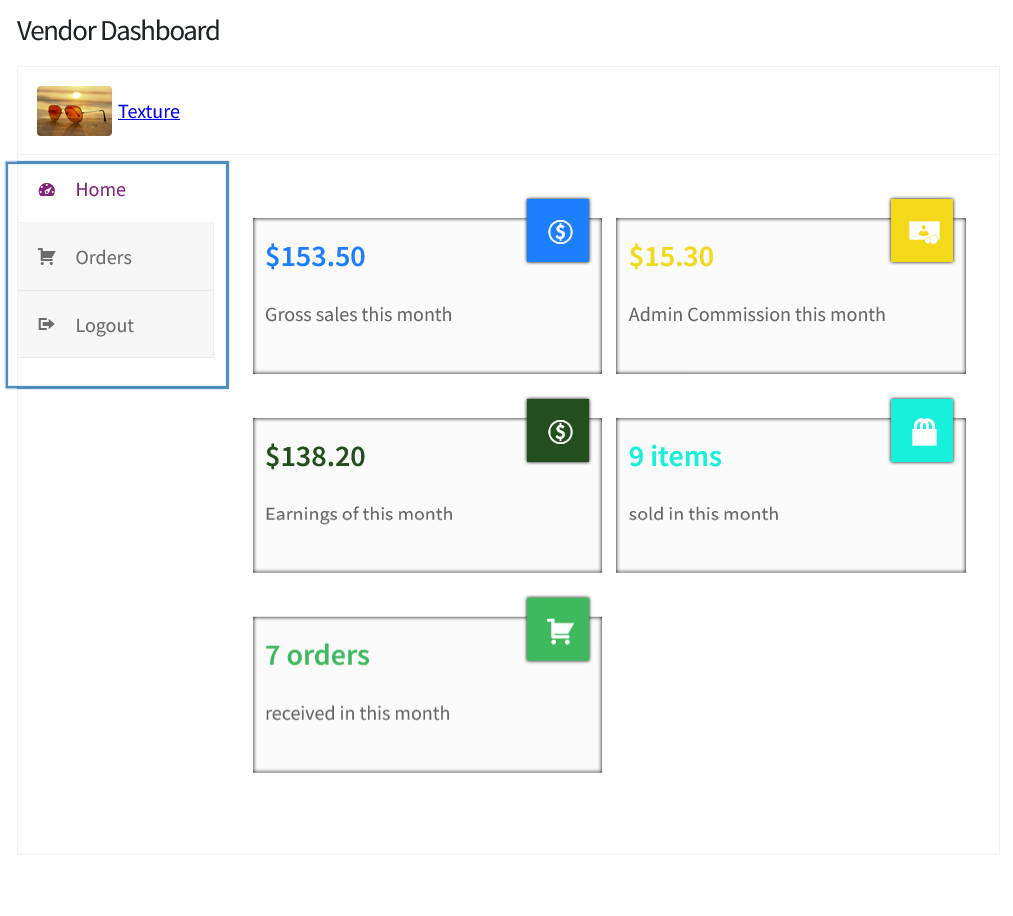Click the $138.20 earnings amount
This screenshot has height=916, width=1013.
coord(315,456)
